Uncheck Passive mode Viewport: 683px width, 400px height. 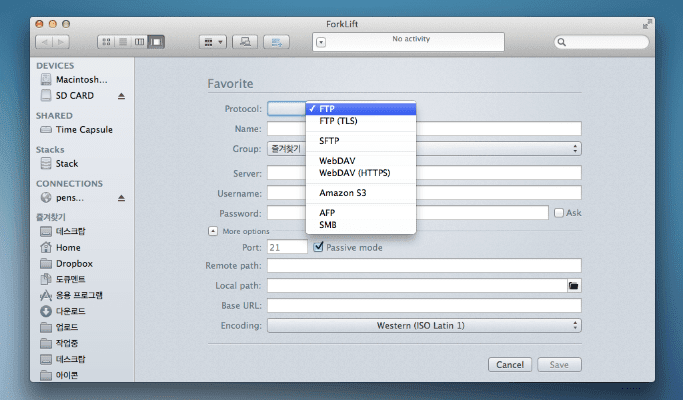tap(318, 247)
